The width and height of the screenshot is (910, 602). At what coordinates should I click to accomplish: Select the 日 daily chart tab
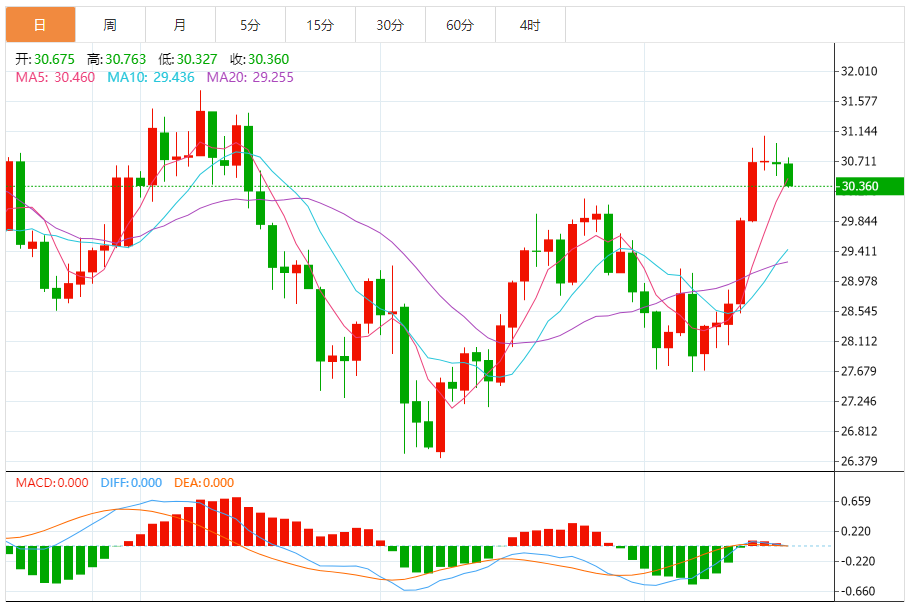(41, 25)
